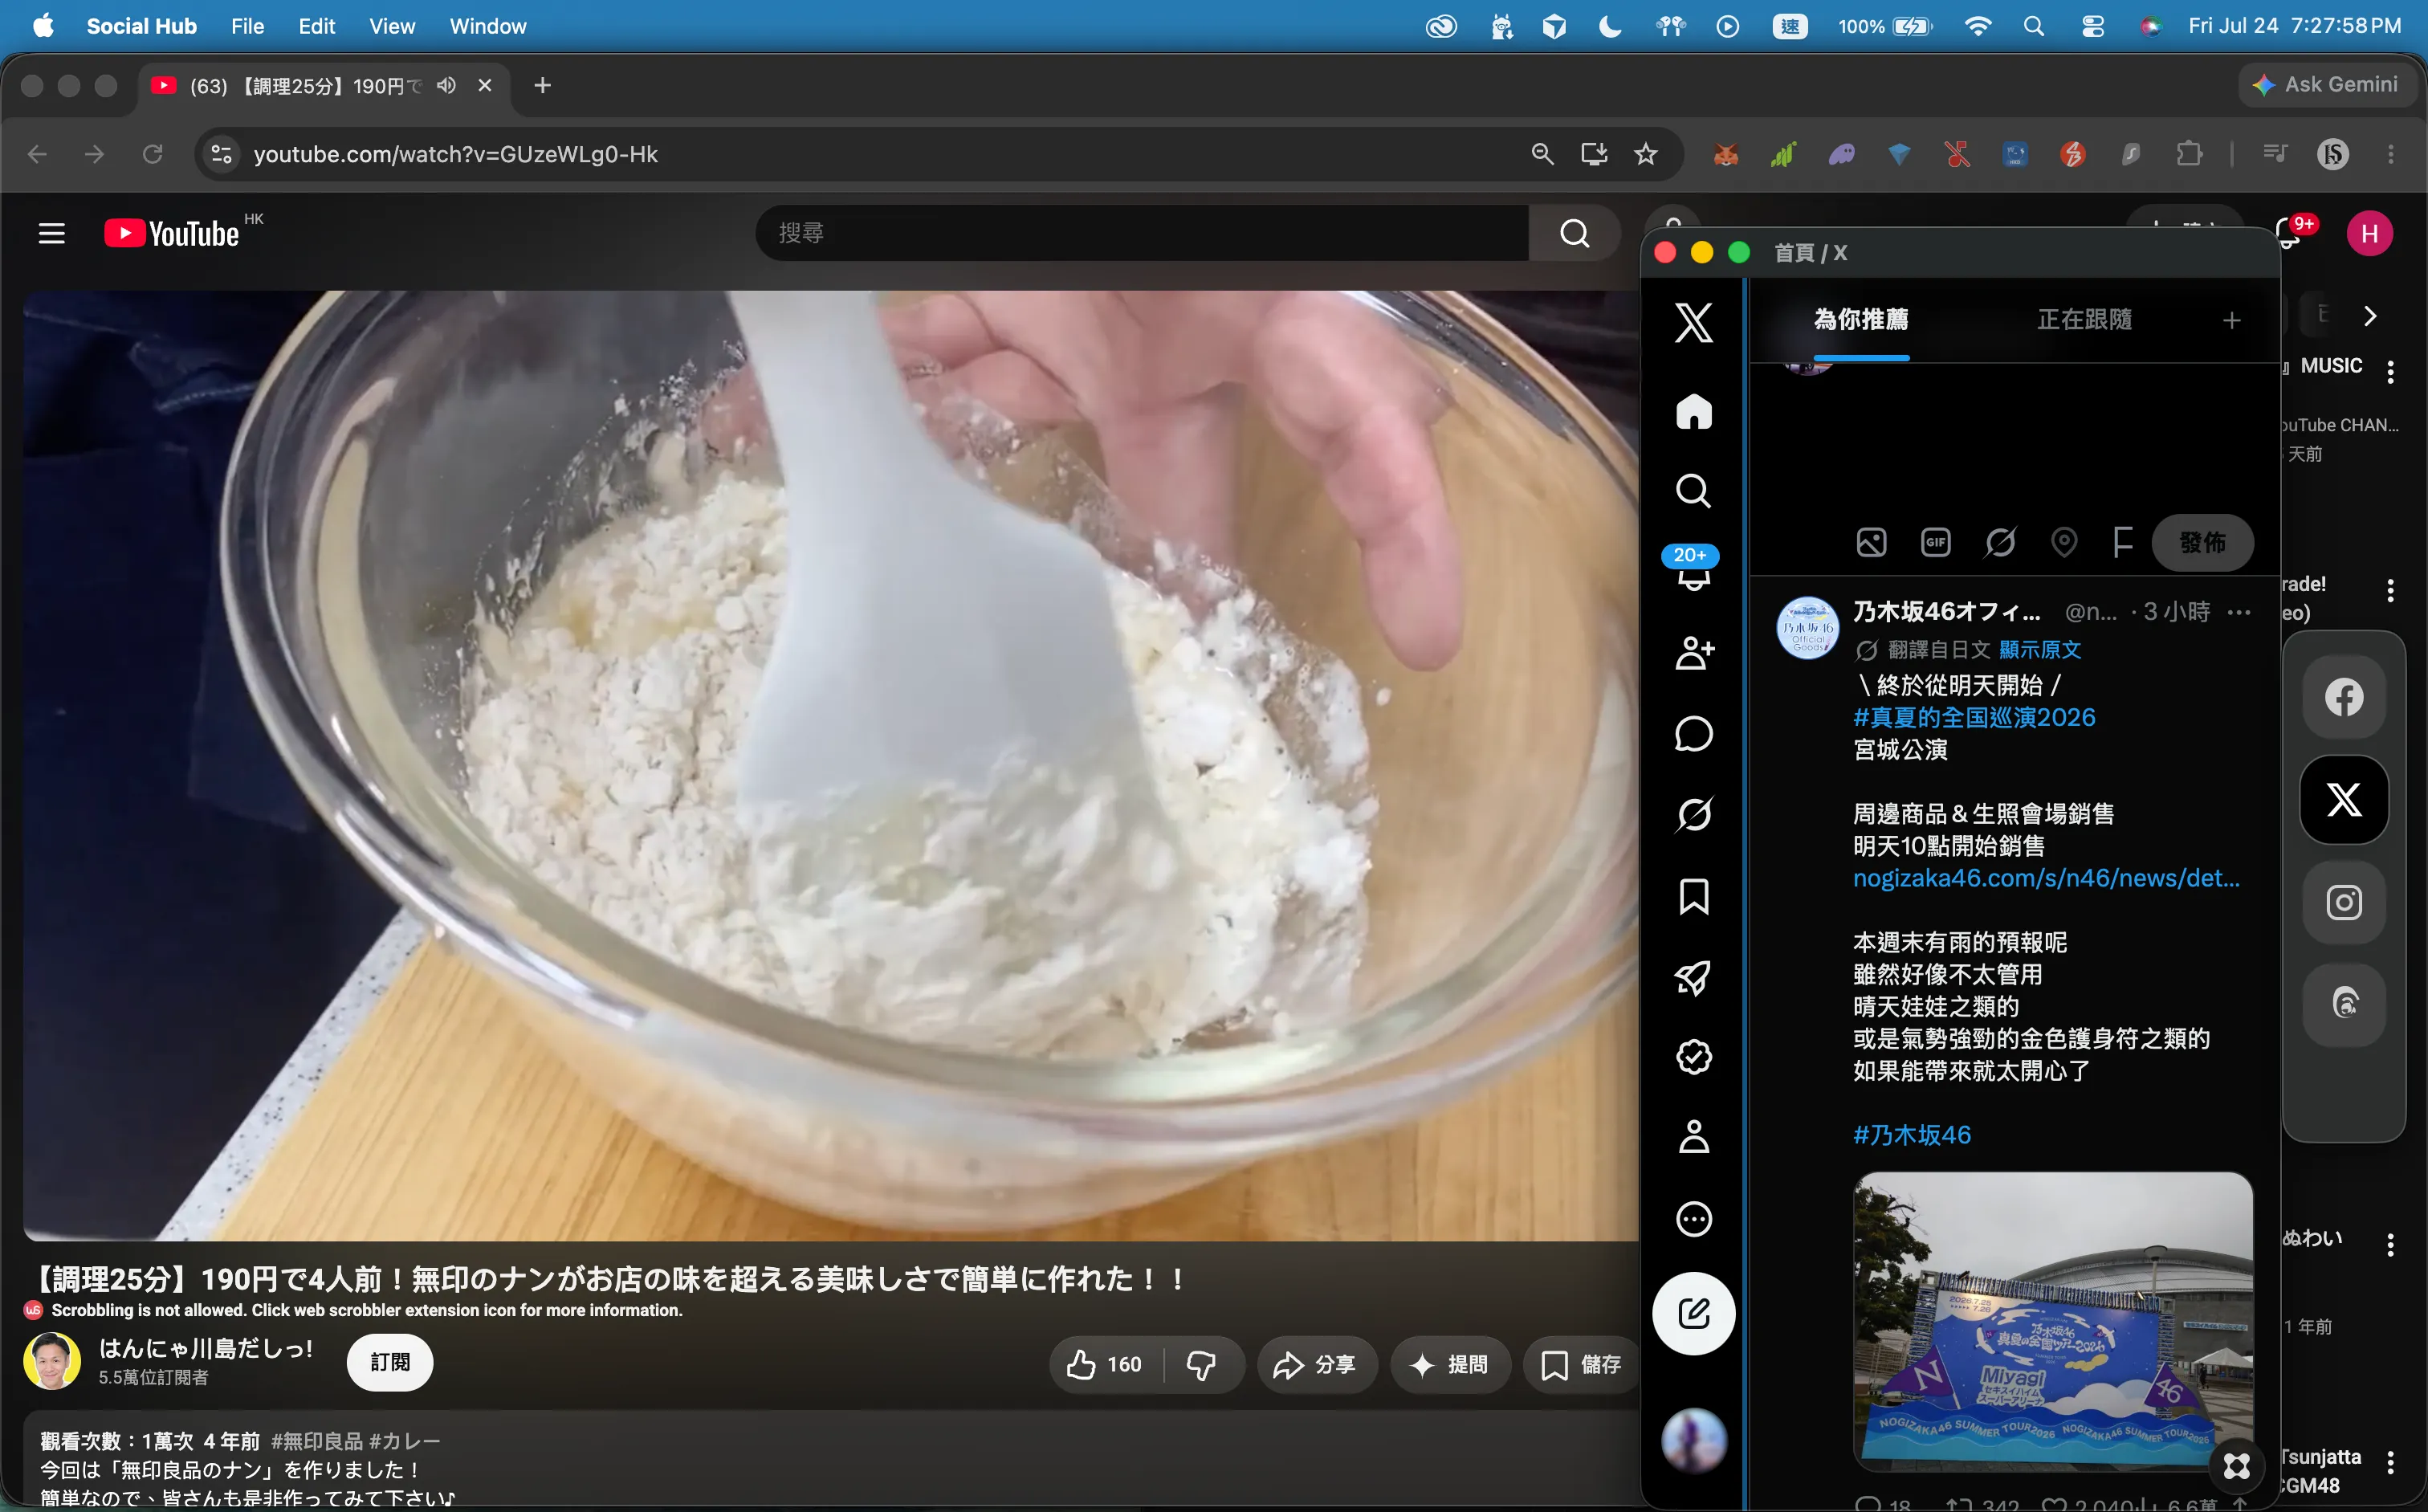Click 顯示原文 show original link
Screen dimensions: 2428x1512
tap(2040, 650)
